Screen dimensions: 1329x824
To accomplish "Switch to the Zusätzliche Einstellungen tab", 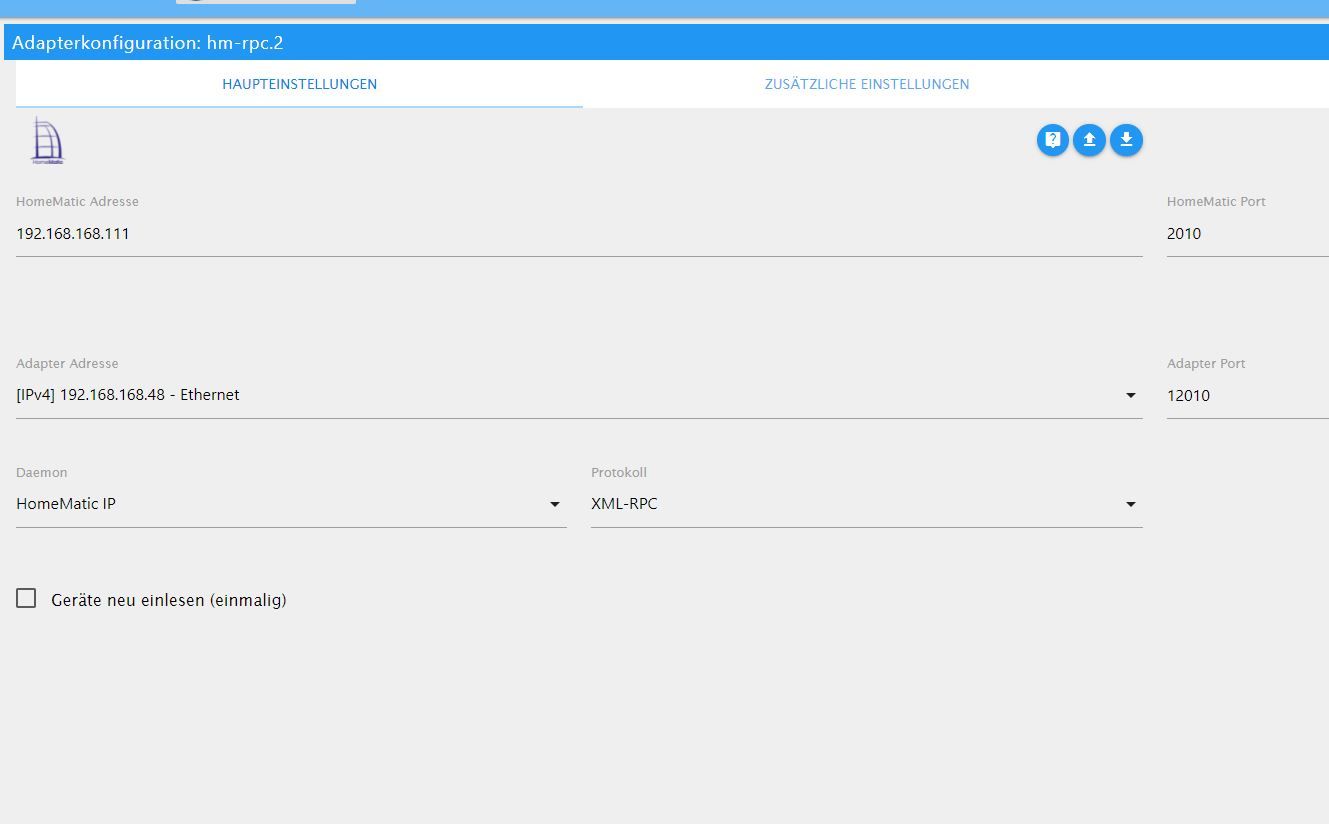I will pos(867,84).
